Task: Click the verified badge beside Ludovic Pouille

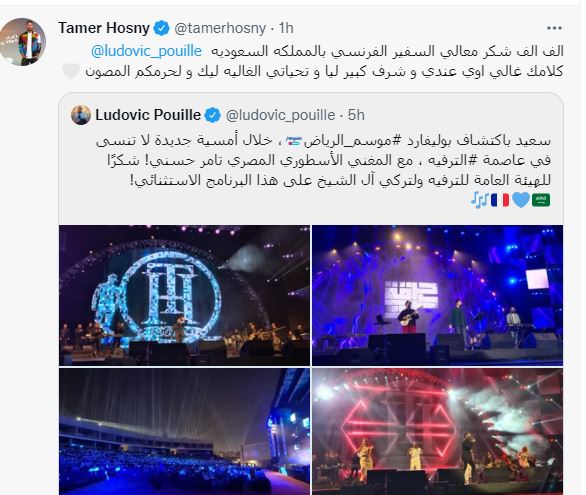Action: tap(213, 115)
